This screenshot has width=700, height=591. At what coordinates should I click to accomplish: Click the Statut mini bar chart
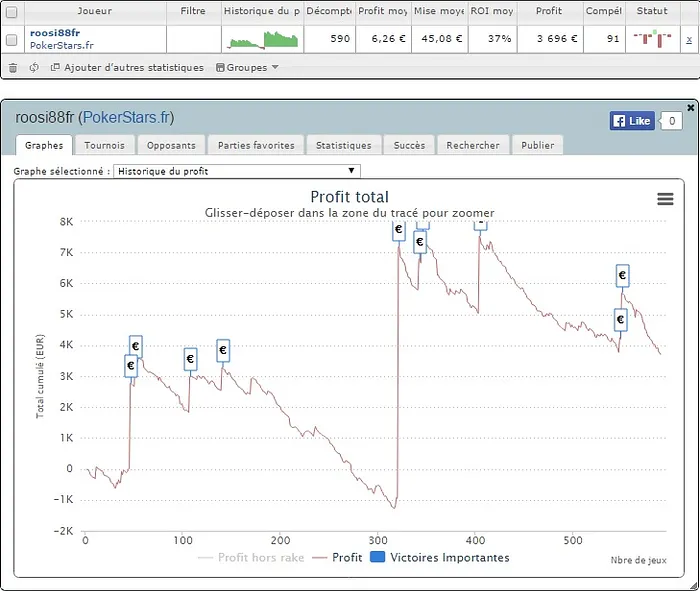pyautogui.click(x=653, y=38)
